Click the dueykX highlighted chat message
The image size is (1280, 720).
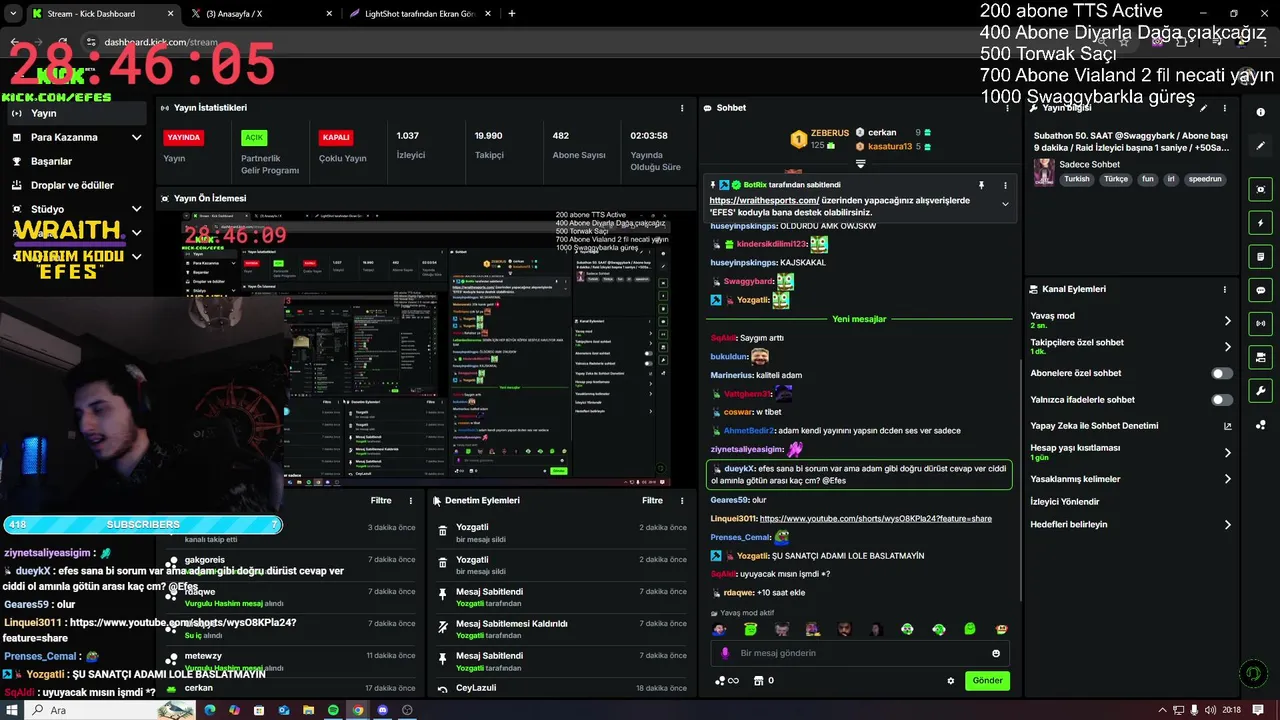pyautogui.click(x=859, y=474)
